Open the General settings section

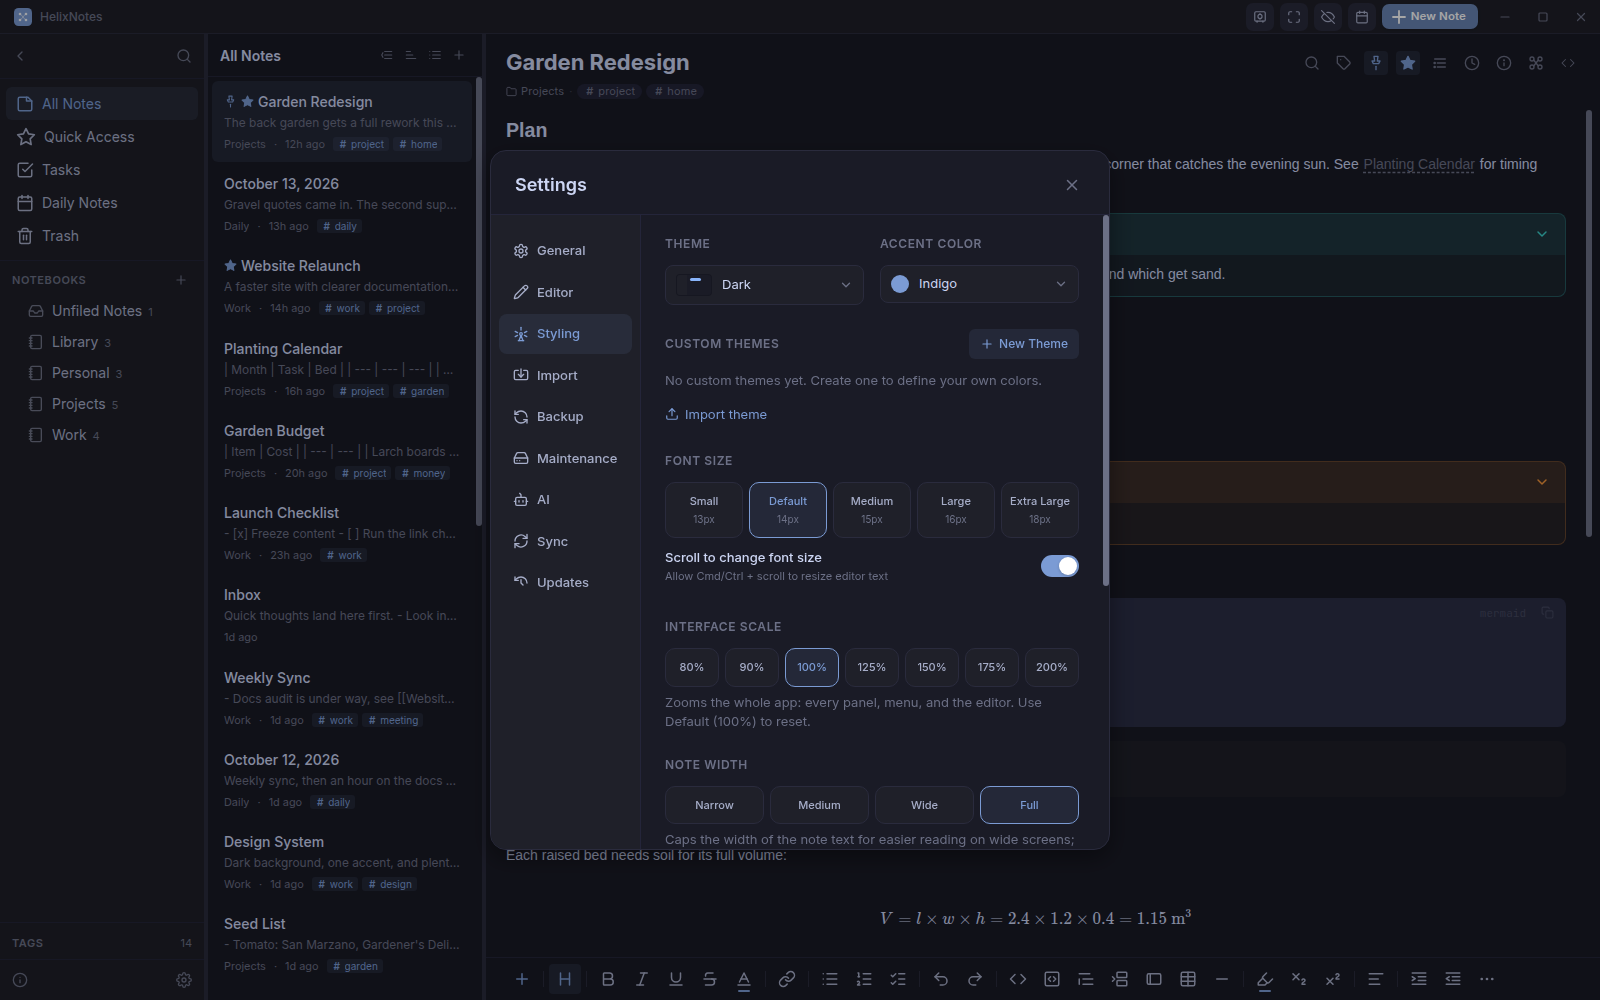[565, 251]
